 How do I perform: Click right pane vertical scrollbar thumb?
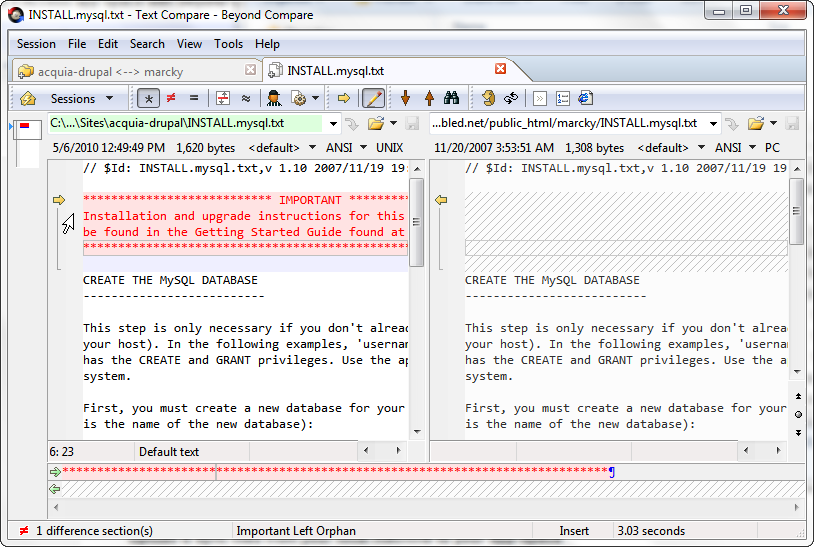point(796,211)
